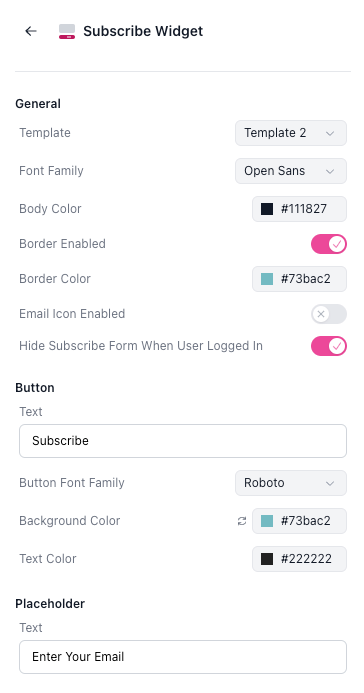This screenshot has width=364, height=693.
Task: Open the Template 2 dropdown
Action: pyautogui.click(x=291, y=133)
